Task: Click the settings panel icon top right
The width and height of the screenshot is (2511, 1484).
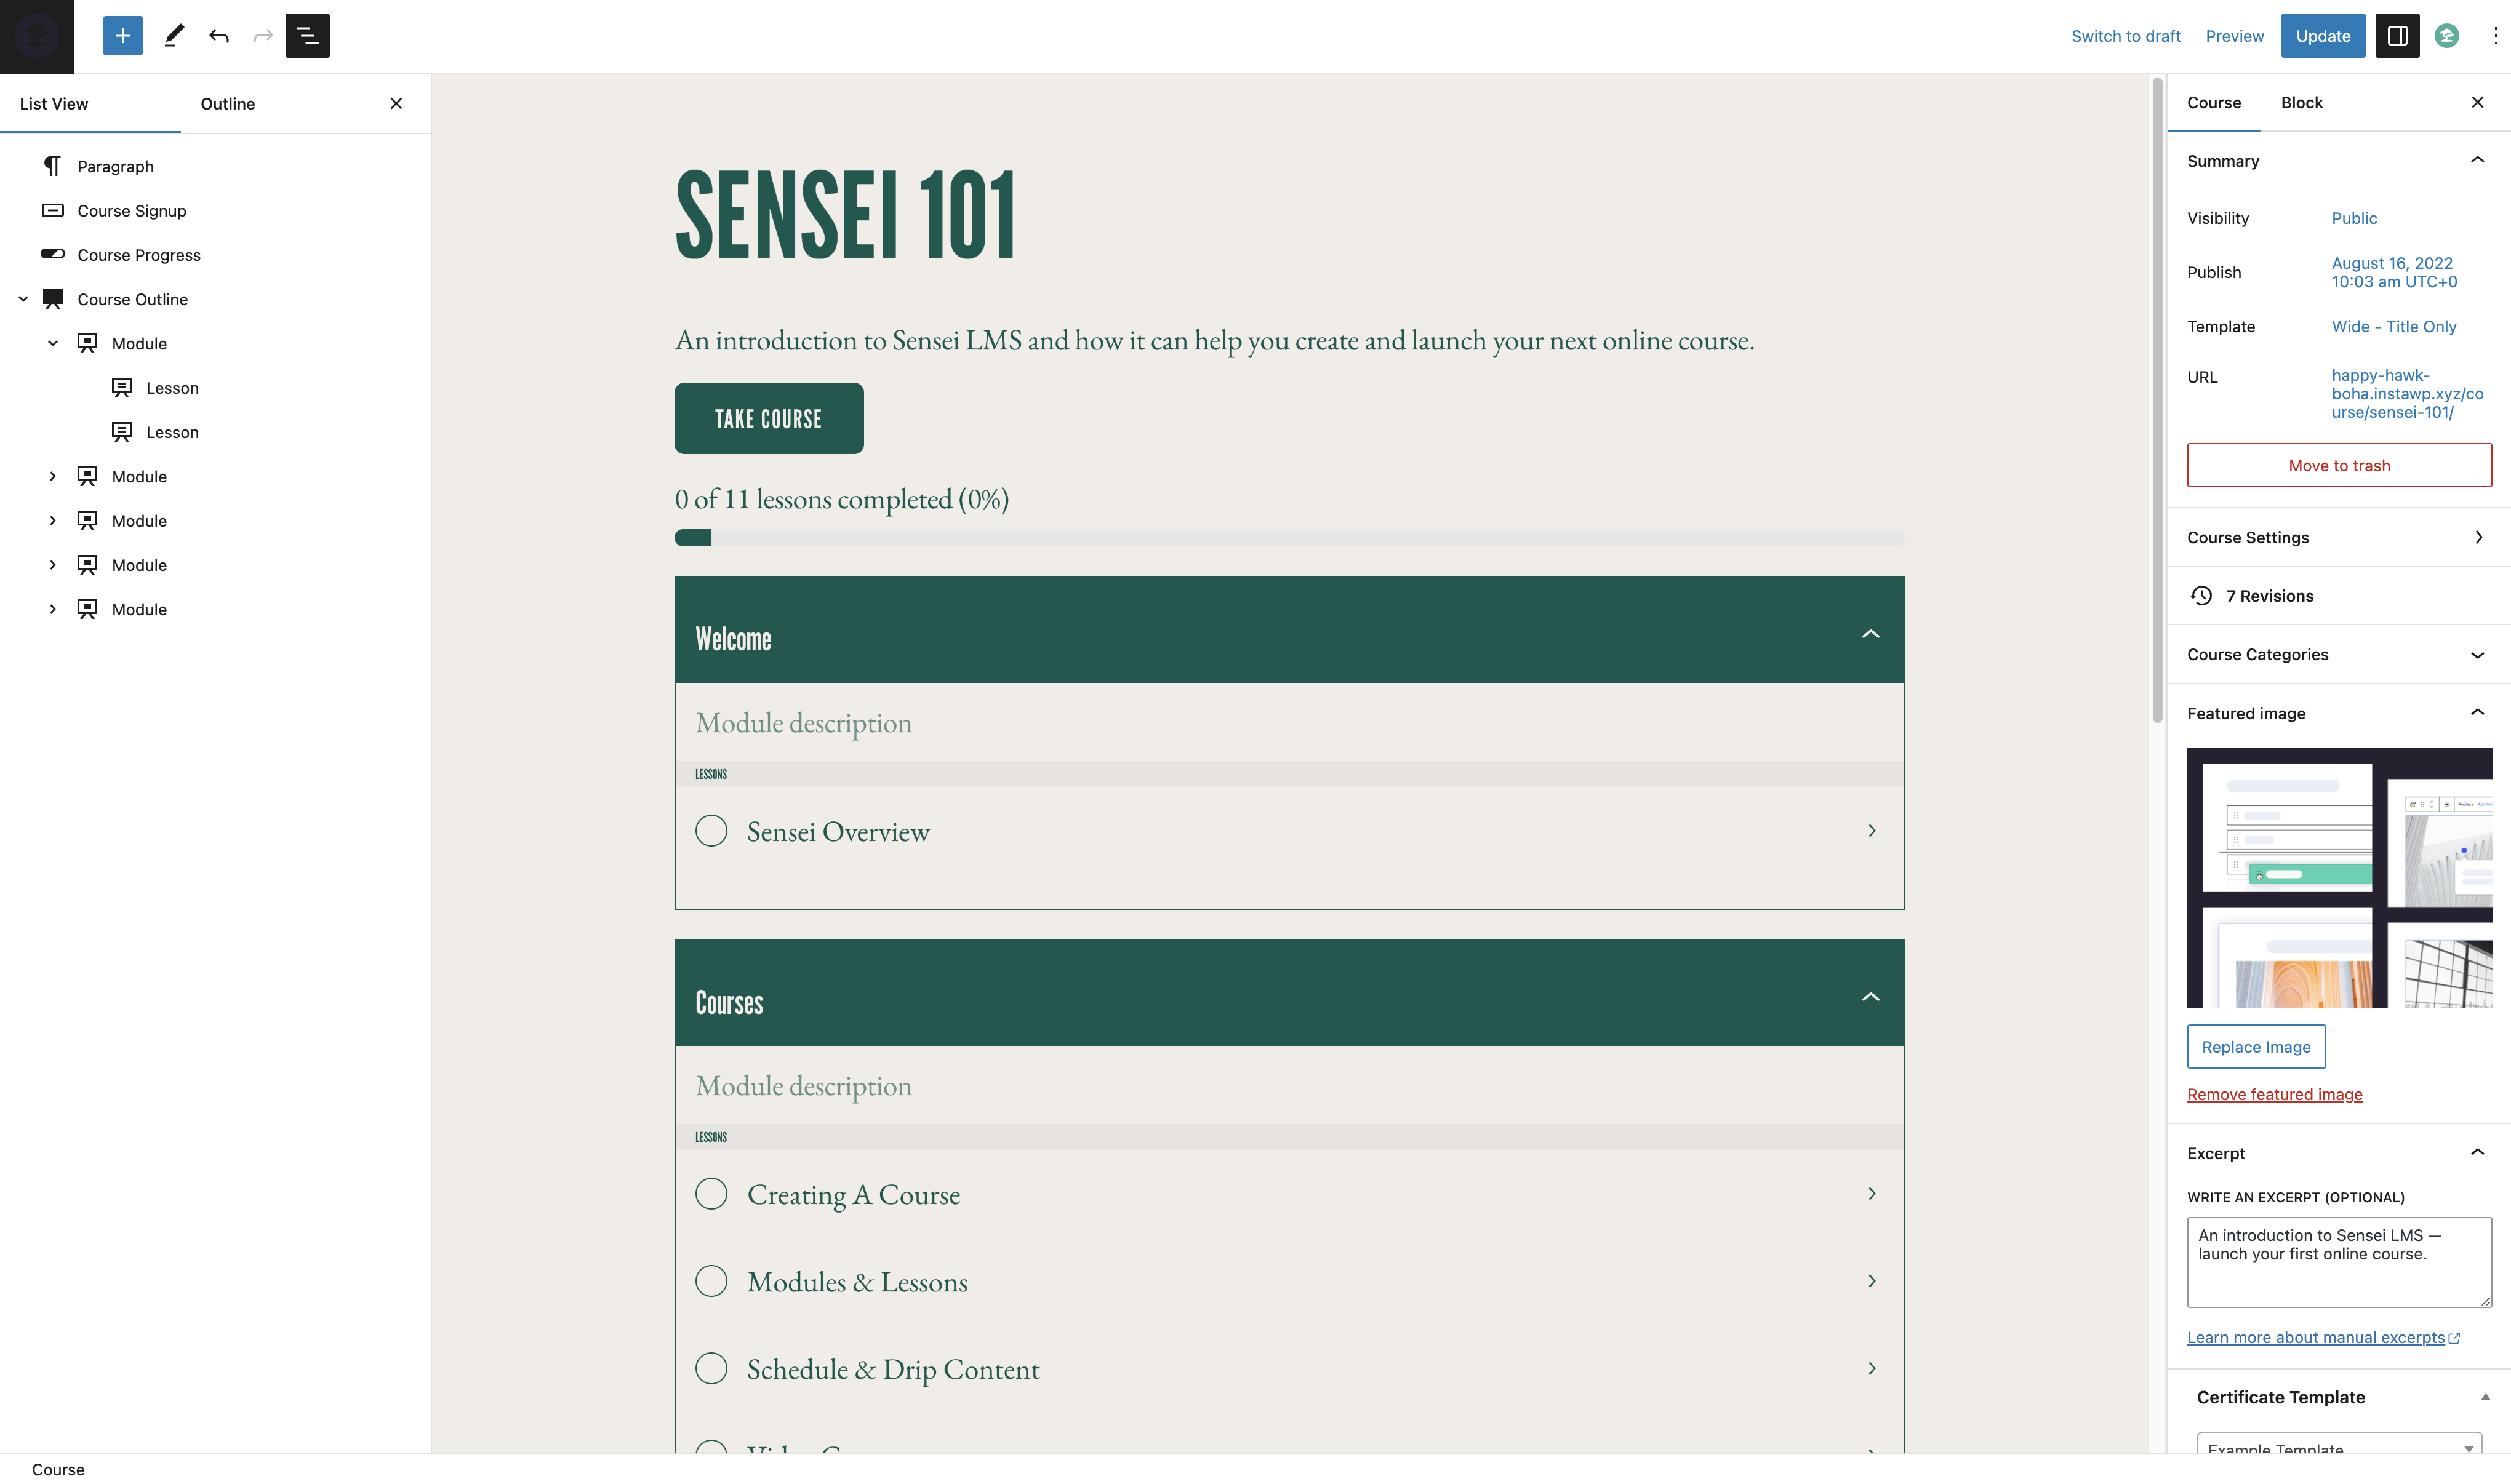Action: (x=2398, y=35)
